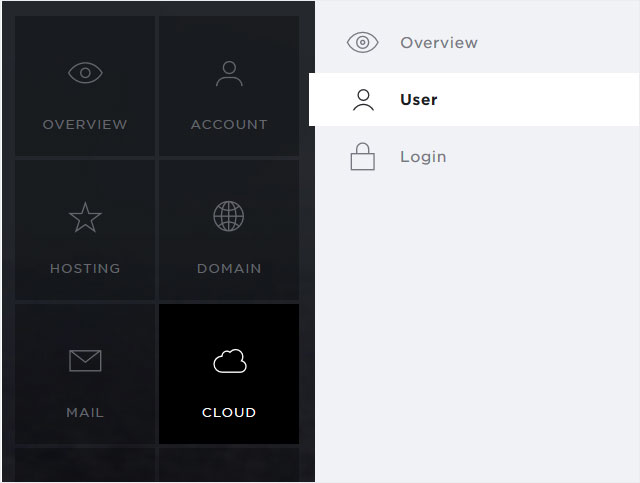Screen dimensions: 640x483
Task: Open the MAIL tile label
Action: click(85, 412)
